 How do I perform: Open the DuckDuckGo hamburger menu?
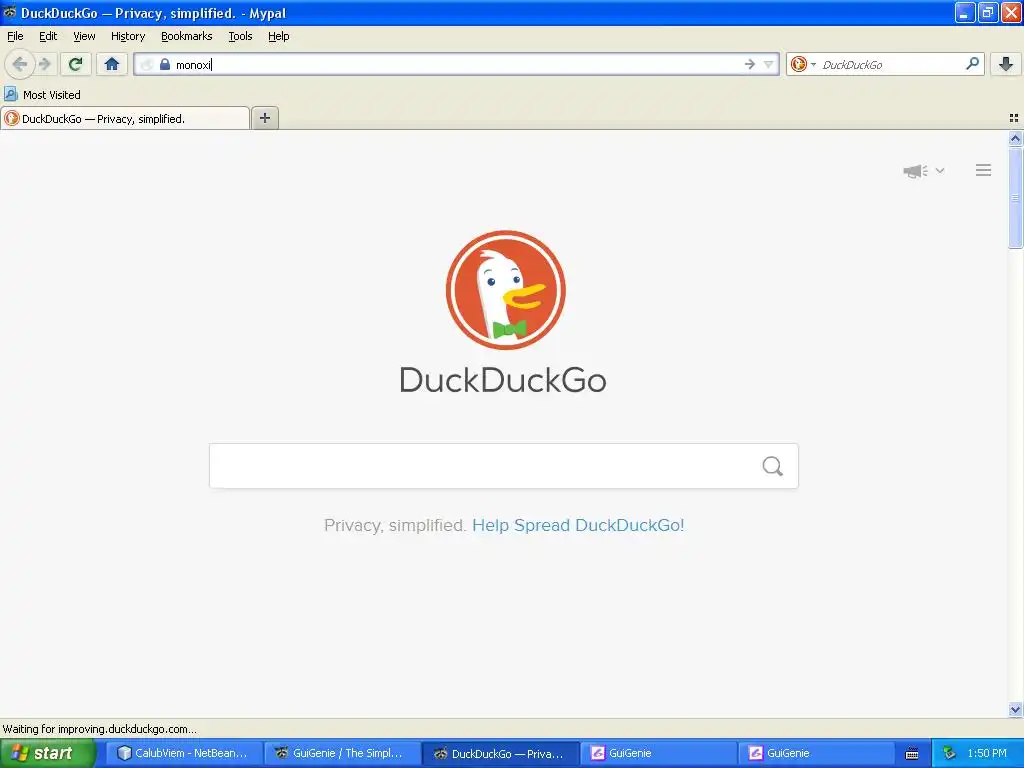tap(984, 170)
